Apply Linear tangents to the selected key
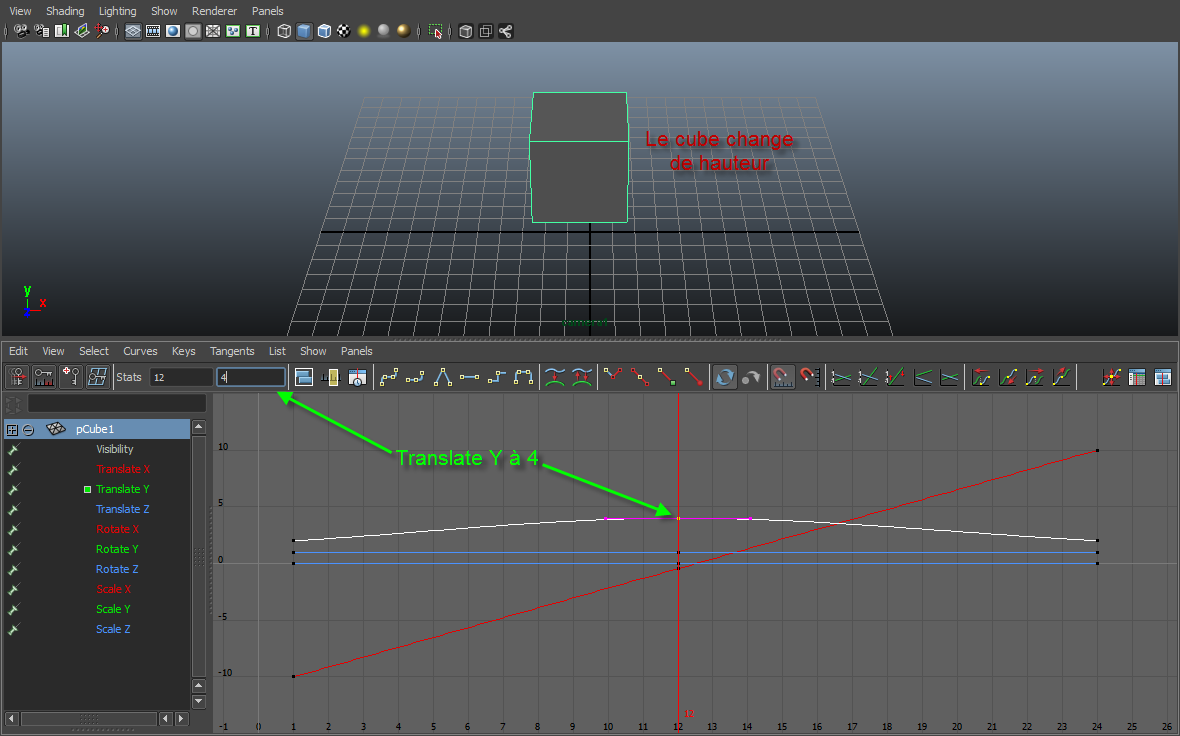 coord(443,377)
